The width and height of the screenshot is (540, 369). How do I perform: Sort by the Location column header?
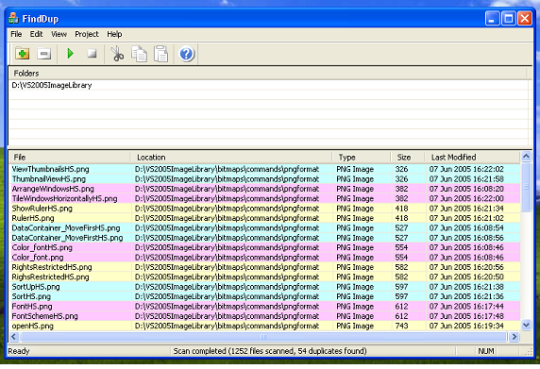click(x=231, y=157)
